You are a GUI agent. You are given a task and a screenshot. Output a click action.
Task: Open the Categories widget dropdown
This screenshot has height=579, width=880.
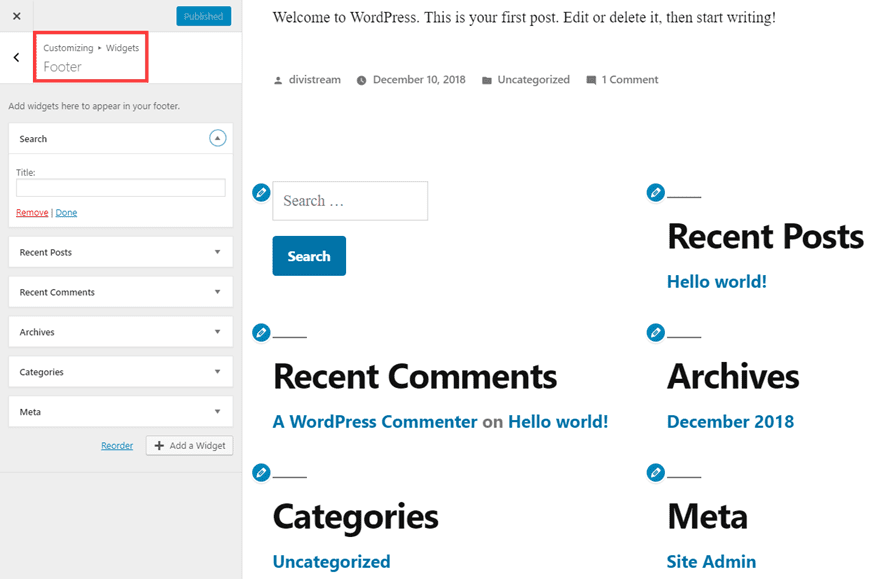(217, 371)
